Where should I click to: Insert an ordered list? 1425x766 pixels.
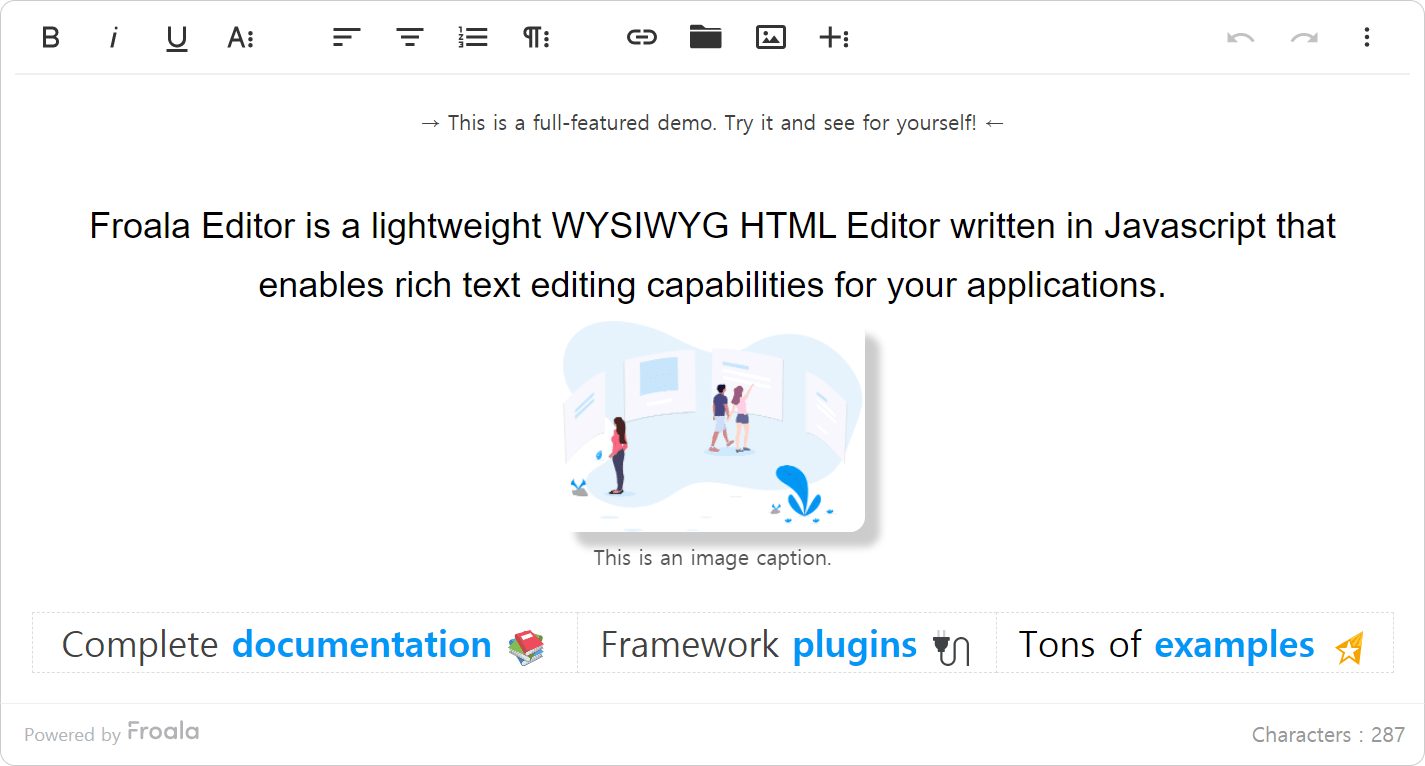point(473,38)
